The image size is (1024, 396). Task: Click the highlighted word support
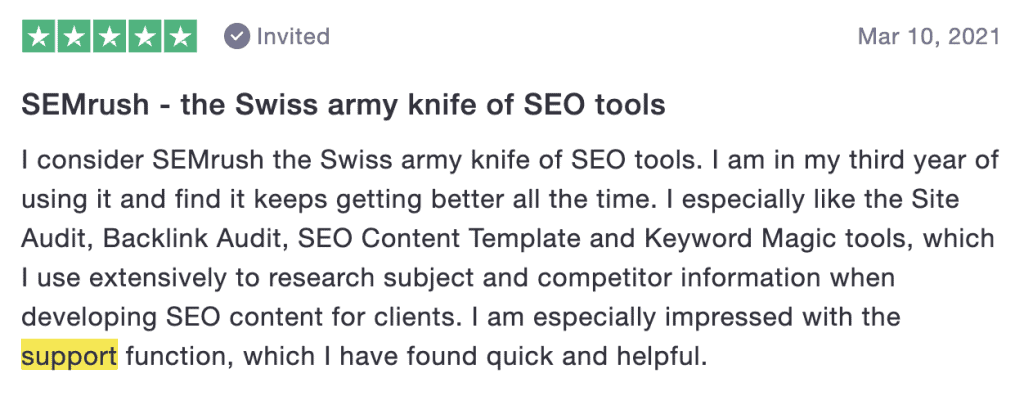pos(69,357)
